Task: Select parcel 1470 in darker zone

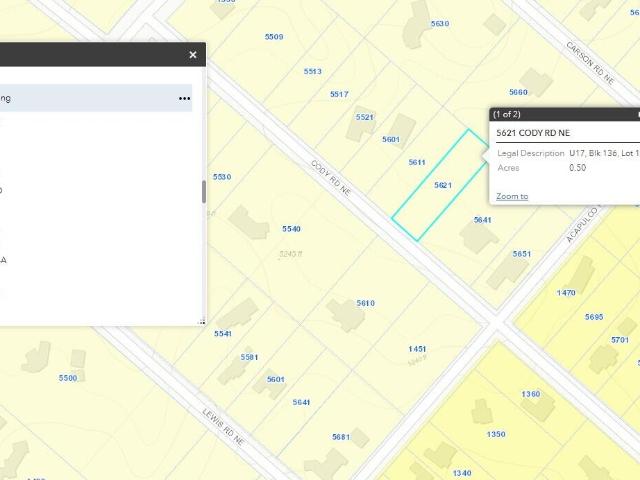Action: point(566,293)
